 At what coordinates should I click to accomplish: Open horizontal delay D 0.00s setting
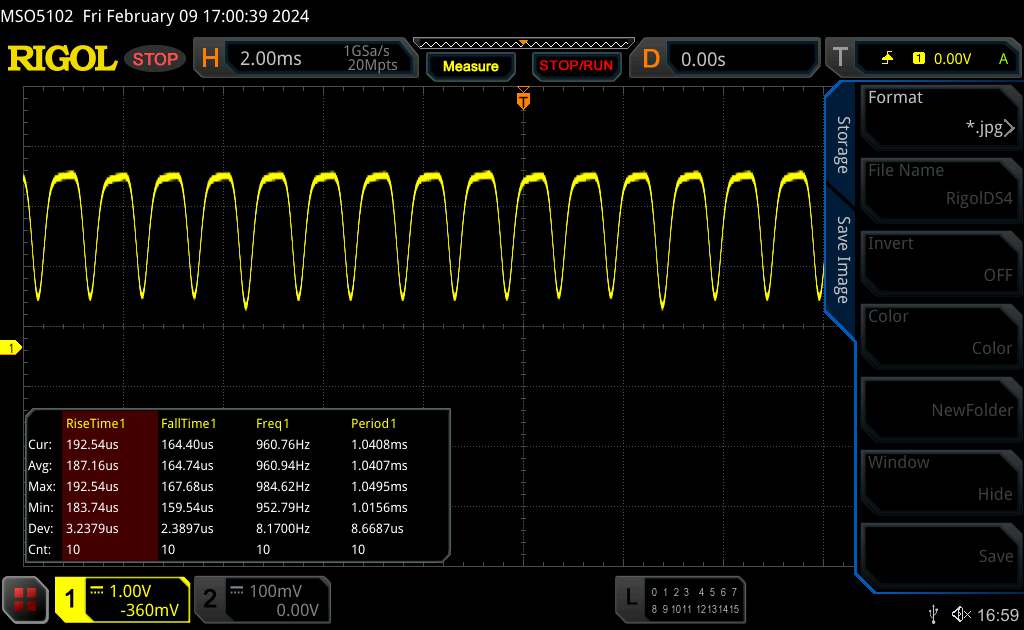724,58
